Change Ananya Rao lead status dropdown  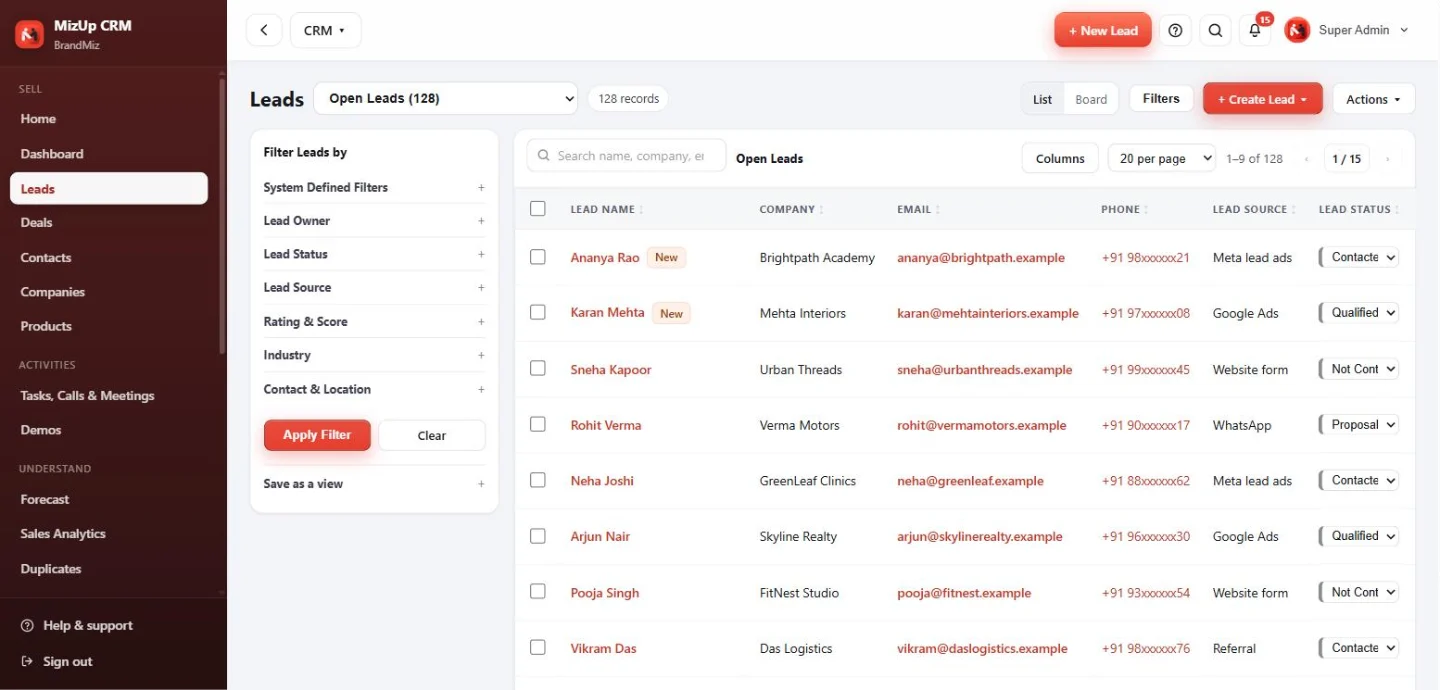pyautogui.click(x=1360, y=257)
